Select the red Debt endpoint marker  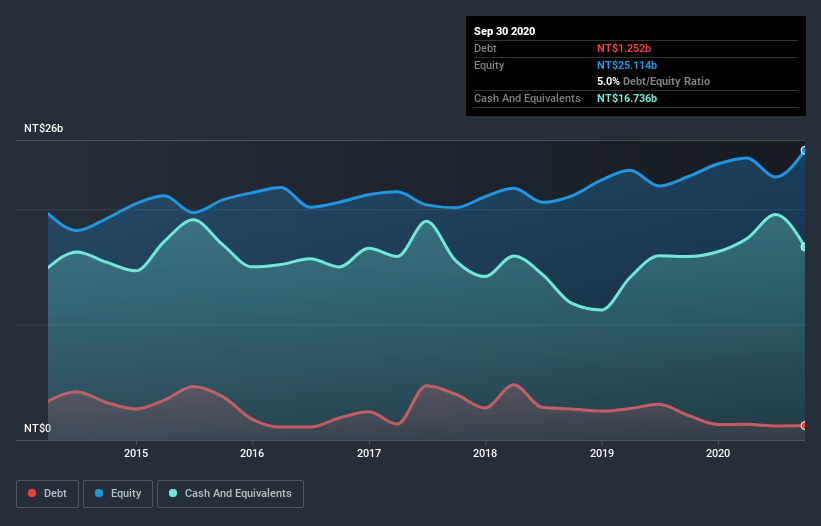tap(804, 426)
